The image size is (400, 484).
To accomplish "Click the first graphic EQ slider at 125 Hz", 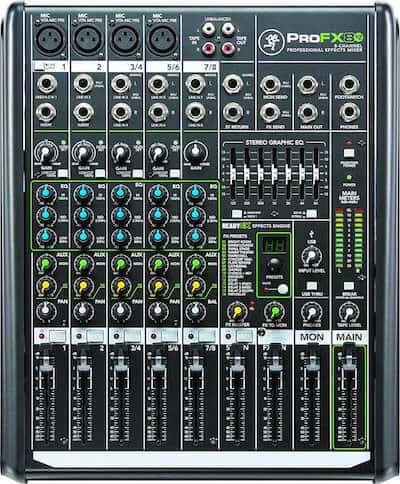I will click(x=233, y=173).
